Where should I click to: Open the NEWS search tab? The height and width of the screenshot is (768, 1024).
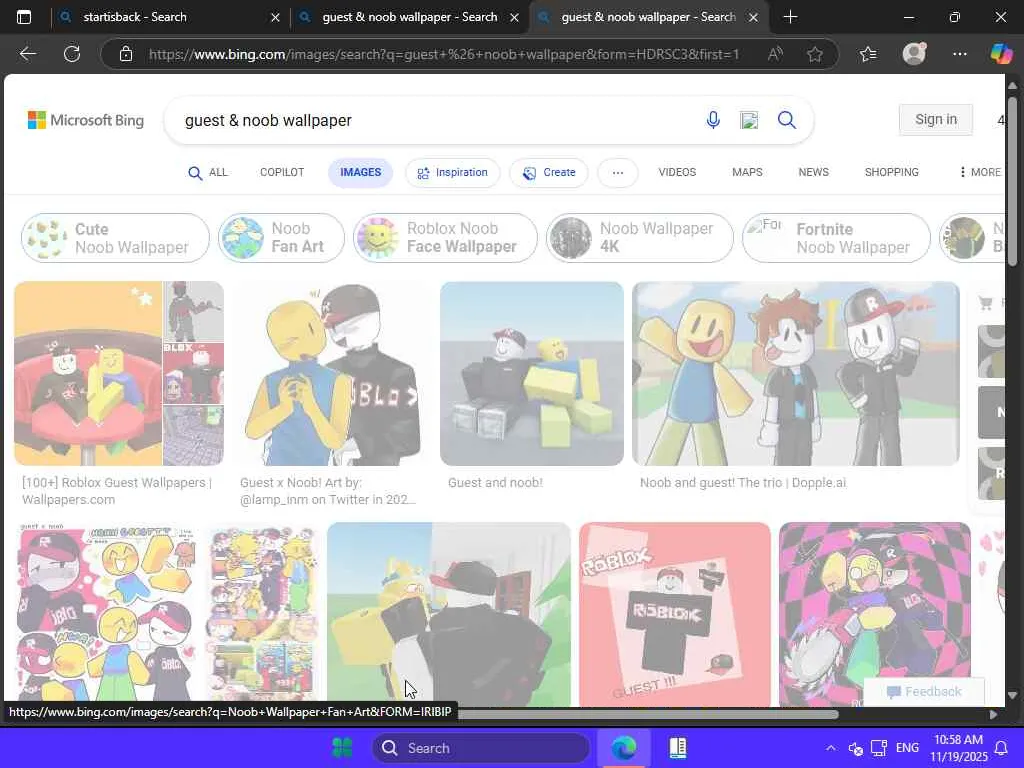pos(813,172)
